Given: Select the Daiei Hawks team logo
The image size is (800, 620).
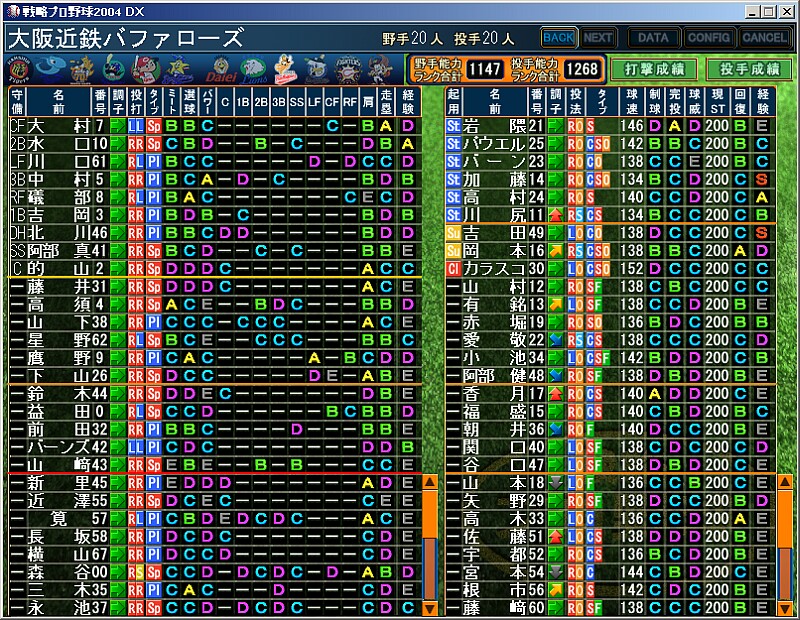Looking at the screenshot, I should point(221,69).
